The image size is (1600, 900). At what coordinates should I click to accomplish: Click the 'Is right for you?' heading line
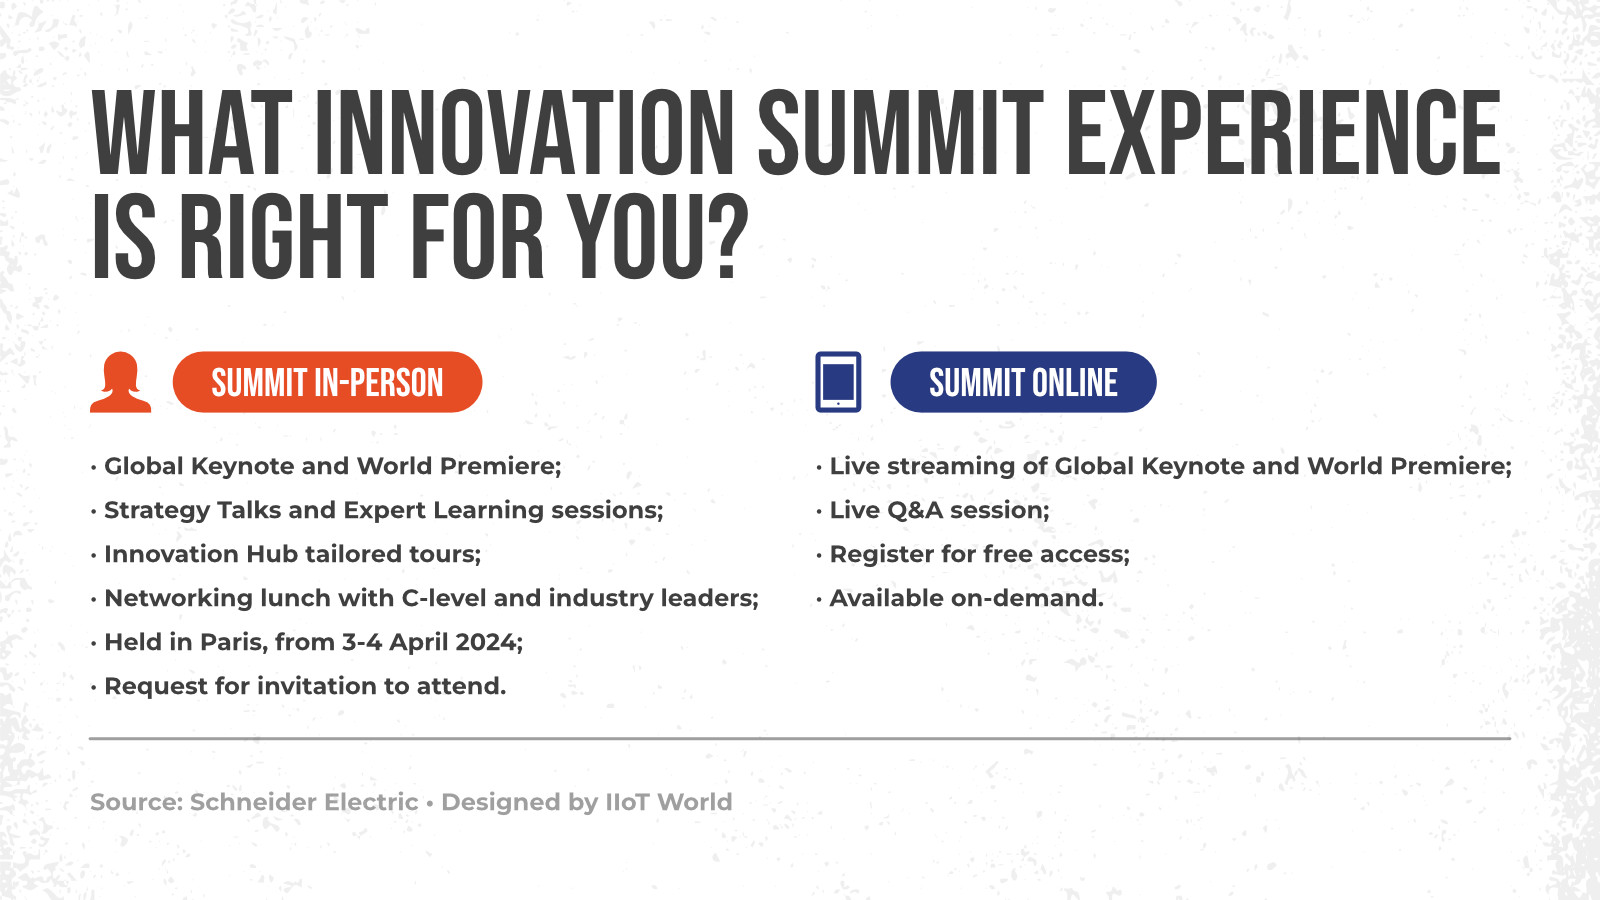pos(420,236)
